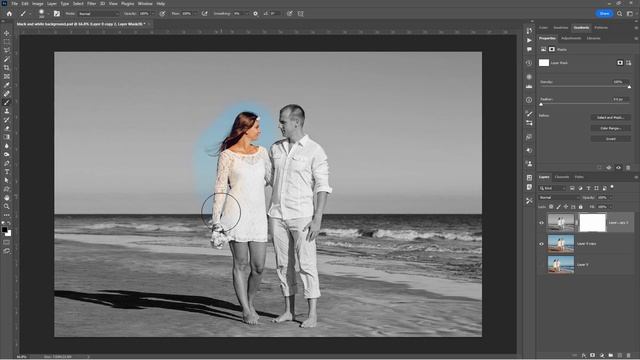Select the Lasso tool

click(x=7, y=51)
